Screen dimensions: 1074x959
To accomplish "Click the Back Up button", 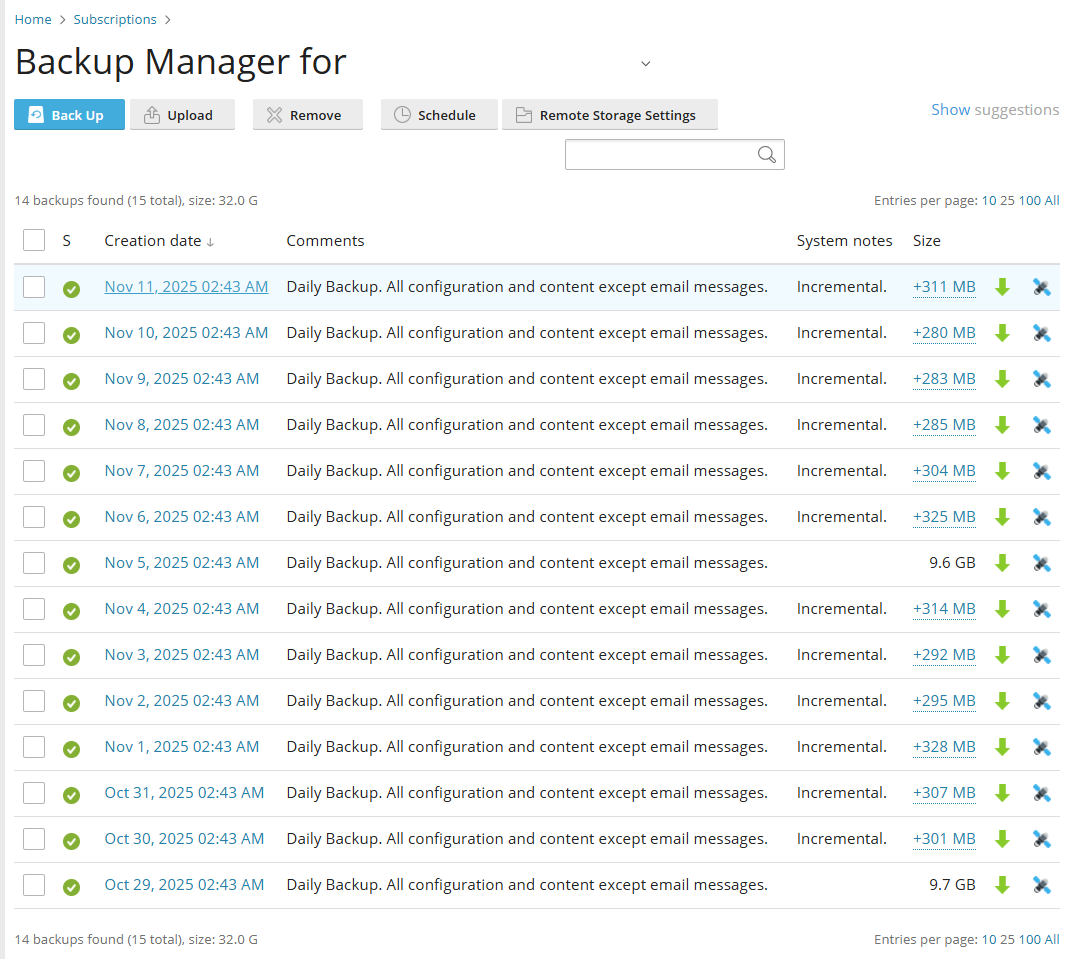I will click(69, 114).
